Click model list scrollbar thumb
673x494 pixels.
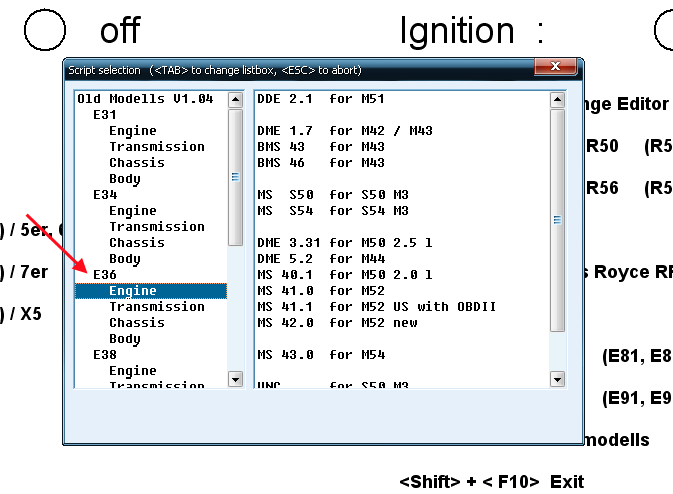[235, 177]
